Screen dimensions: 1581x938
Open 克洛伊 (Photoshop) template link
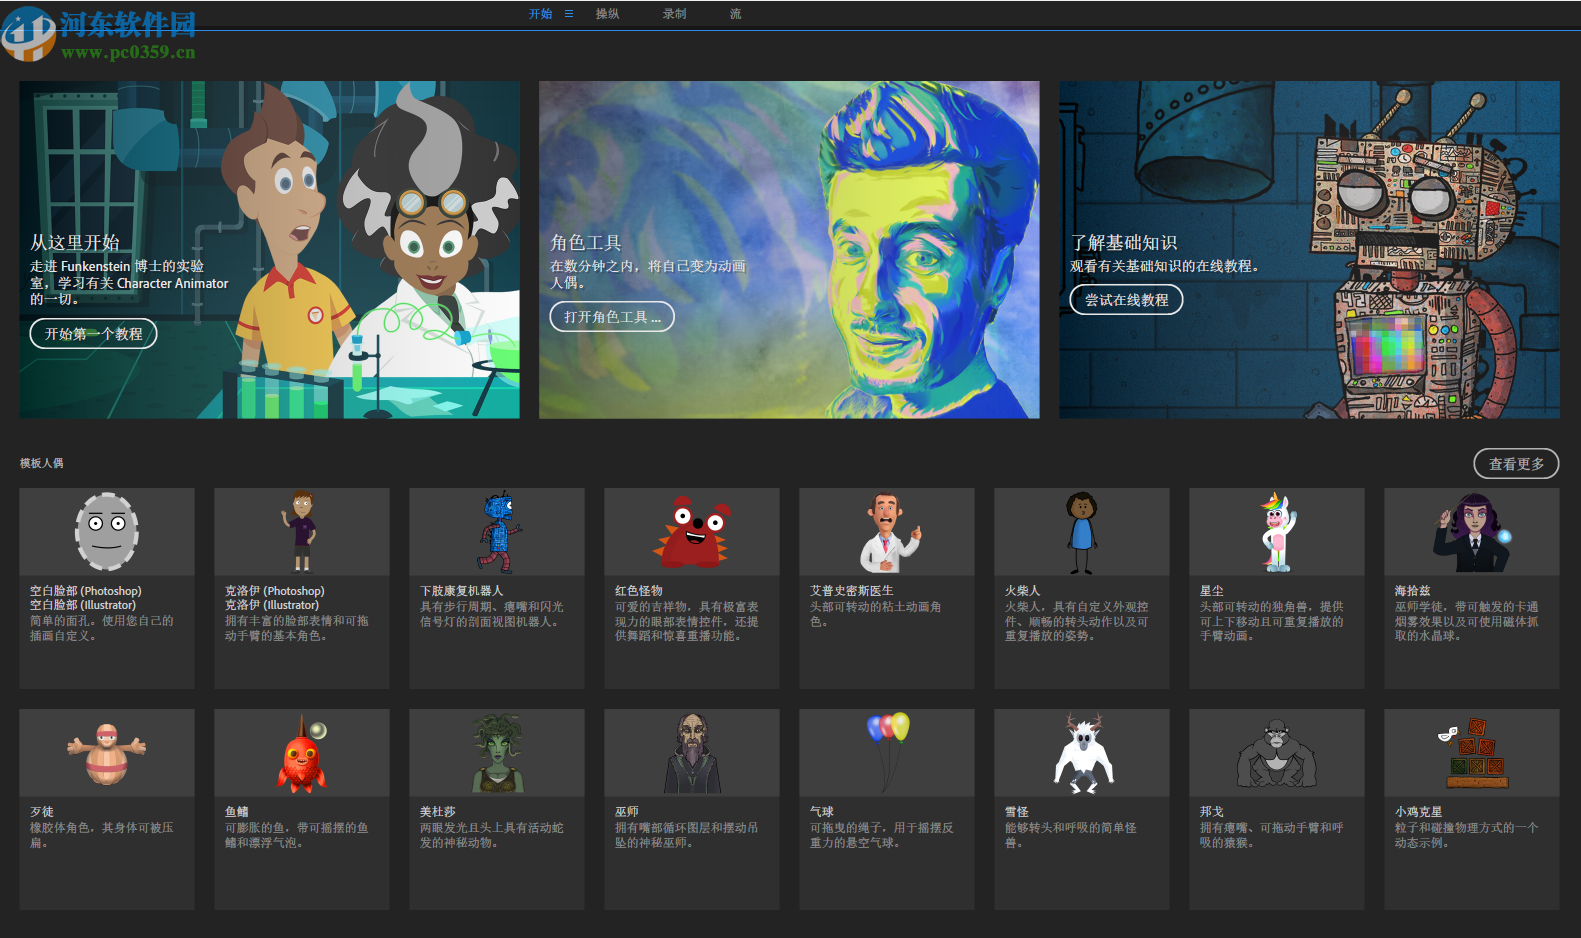point(274,591)
